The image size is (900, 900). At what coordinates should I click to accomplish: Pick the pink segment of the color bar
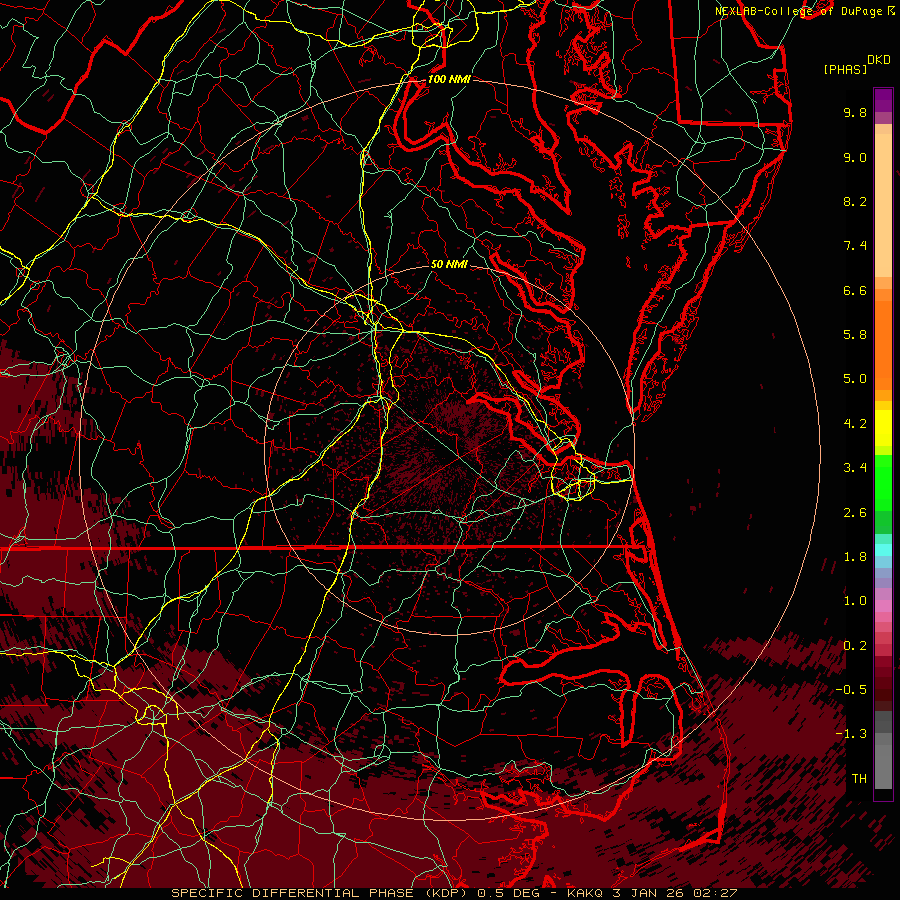[883, 606]
